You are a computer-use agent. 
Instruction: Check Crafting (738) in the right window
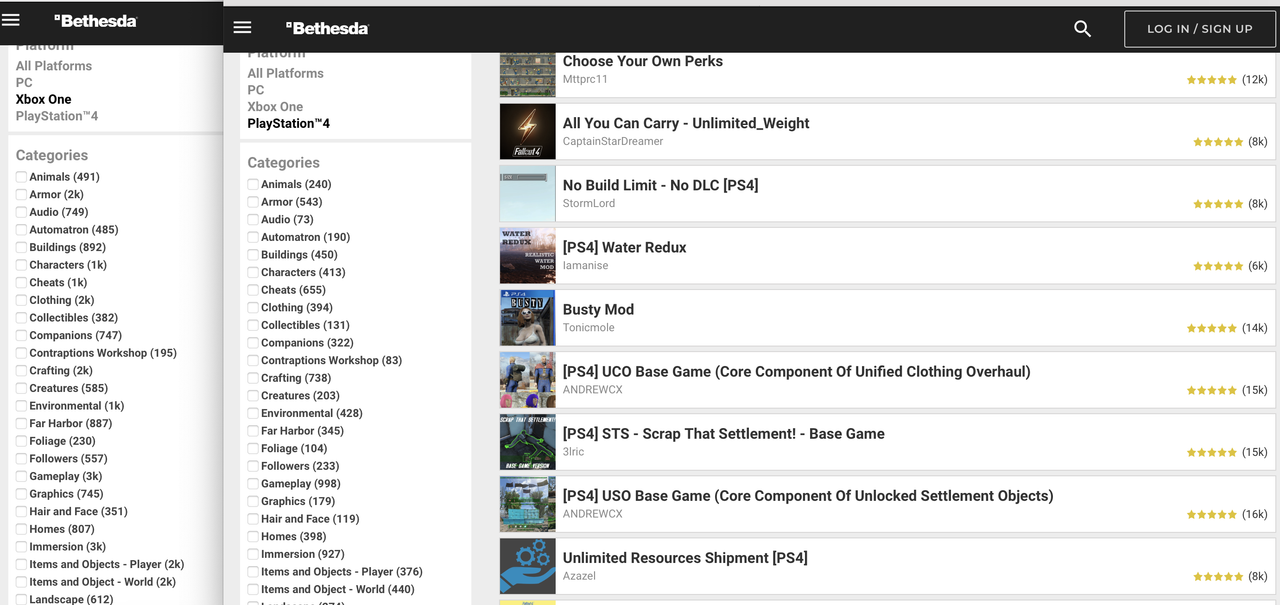[253, 378]
